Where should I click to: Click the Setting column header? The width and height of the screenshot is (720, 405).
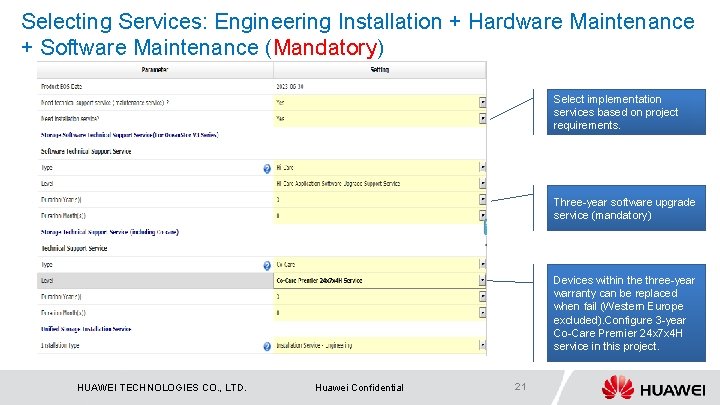380,70
